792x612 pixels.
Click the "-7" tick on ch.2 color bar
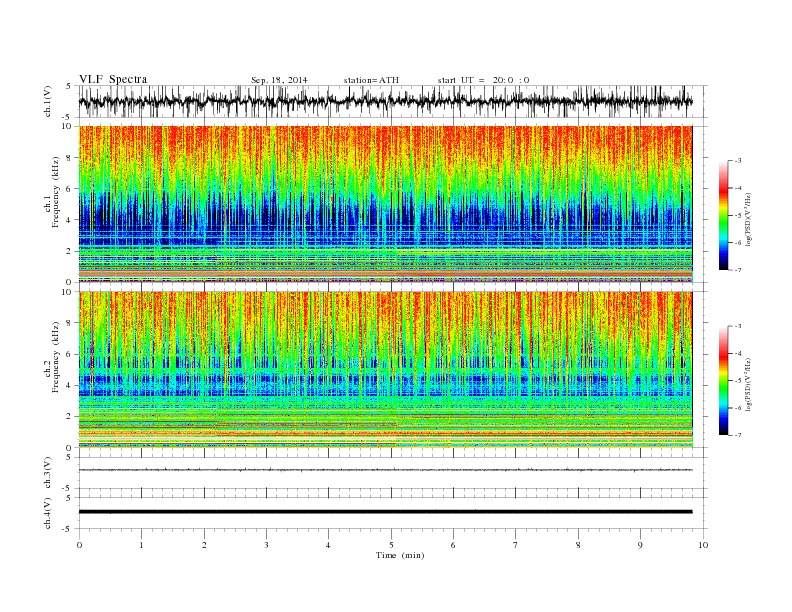[x=737, y=435]
